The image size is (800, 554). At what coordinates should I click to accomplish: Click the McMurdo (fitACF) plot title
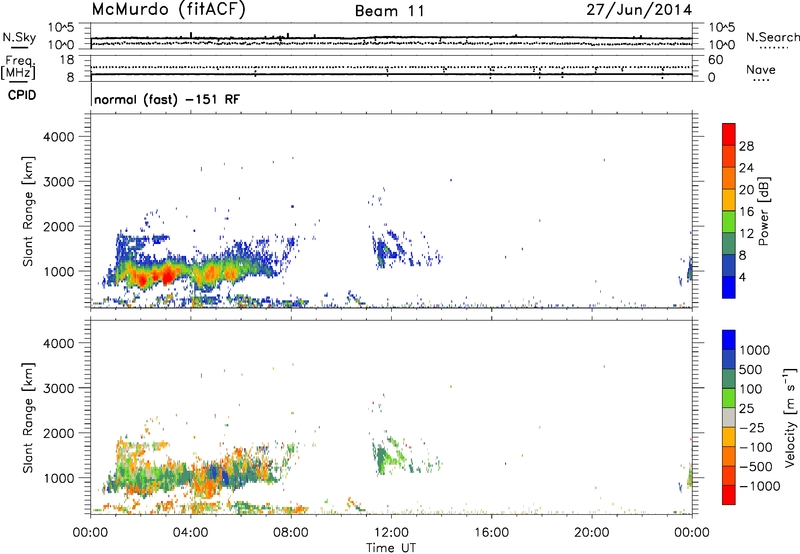point(168,10)
